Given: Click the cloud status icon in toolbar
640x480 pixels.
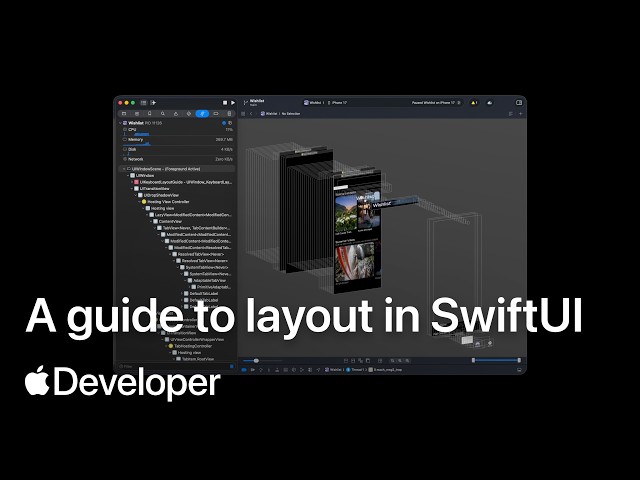Looking at the screenshot, I should click(490, 103).
